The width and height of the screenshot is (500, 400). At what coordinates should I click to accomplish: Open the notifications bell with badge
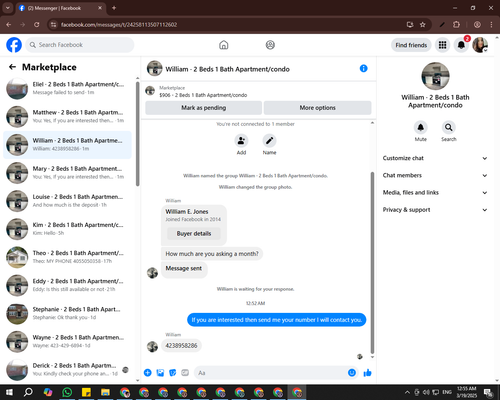coord(461,45)
